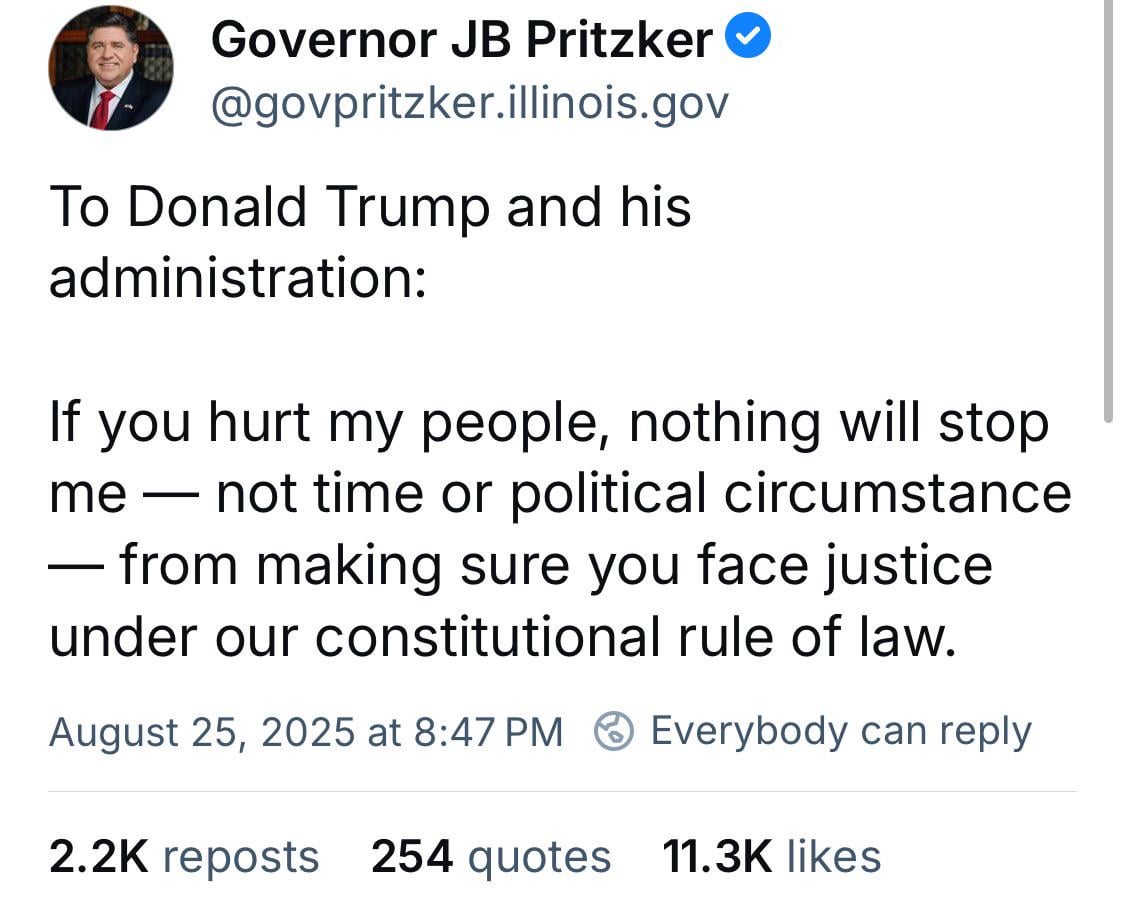This screenshot has height=910, width=1125.
Task: Click the @govpritzker.illinois.gov handle
Action: (x=470, y=103)
